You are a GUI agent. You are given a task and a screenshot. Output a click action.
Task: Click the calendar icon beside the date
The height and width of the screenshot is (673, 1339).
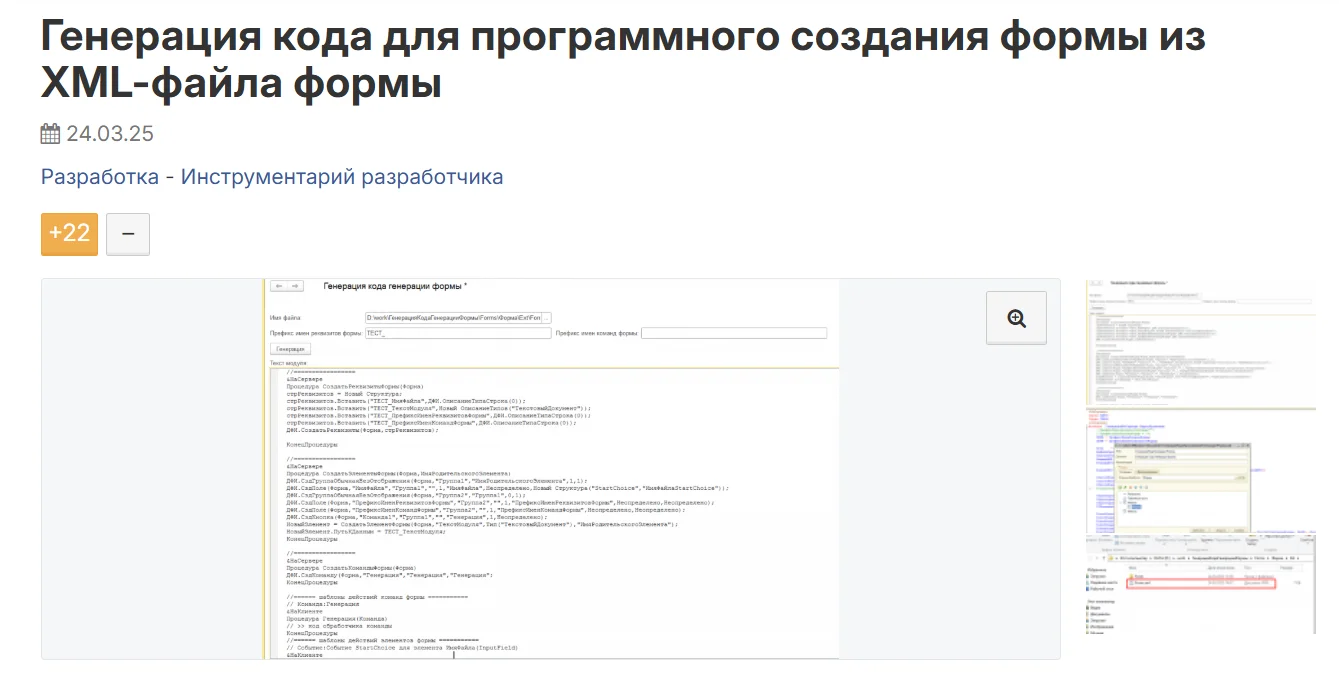pos(51,134)
